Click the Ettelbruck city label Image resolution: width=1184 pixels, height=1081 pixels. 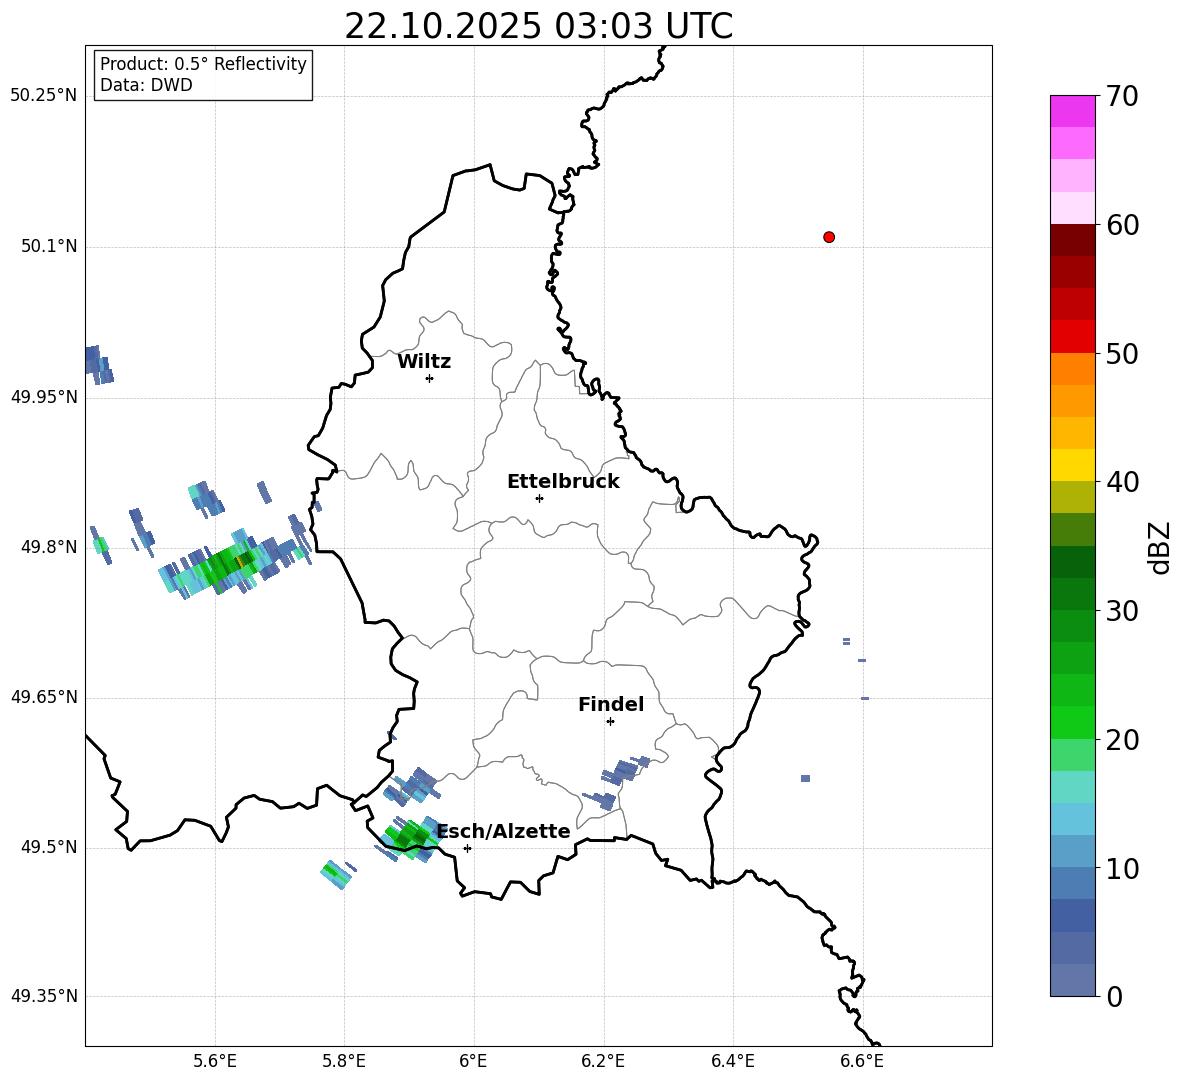[563, 482]
